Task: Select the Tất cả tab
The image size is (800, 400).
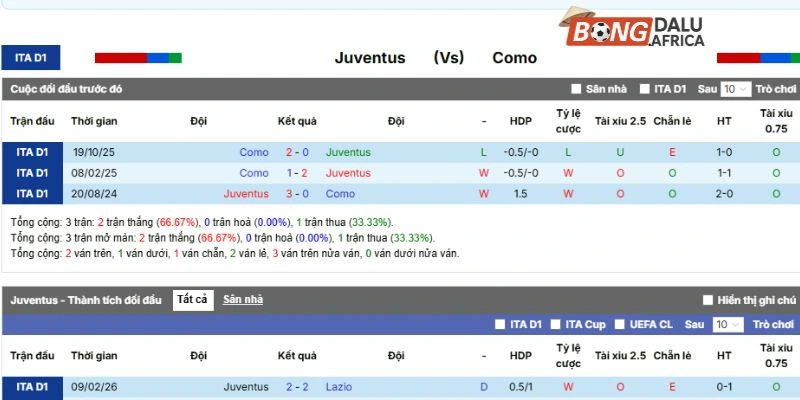Action: tap(193, 300)
